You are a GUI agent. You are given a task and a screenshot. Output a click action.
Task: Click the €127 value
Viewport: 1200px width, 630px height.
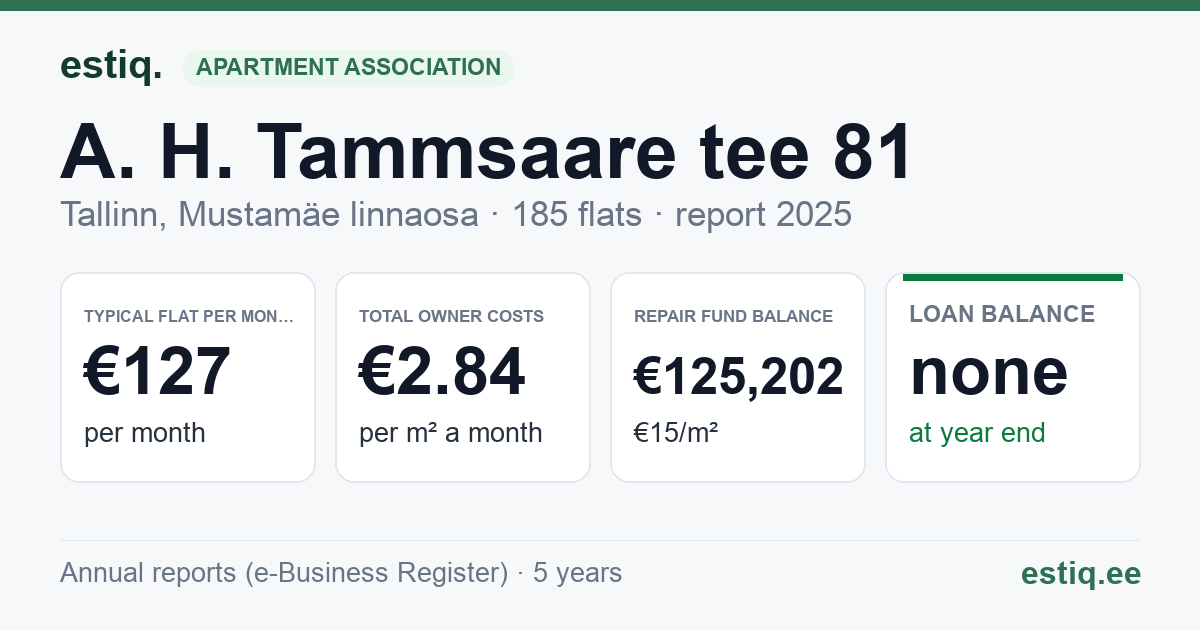157,371
